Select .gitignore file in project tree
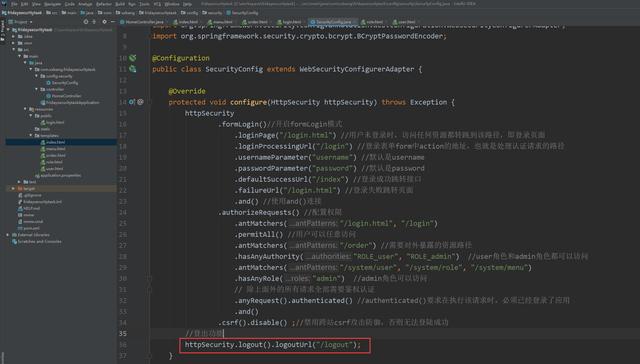Viewport: 640px width, 364px height. (29, 195)
